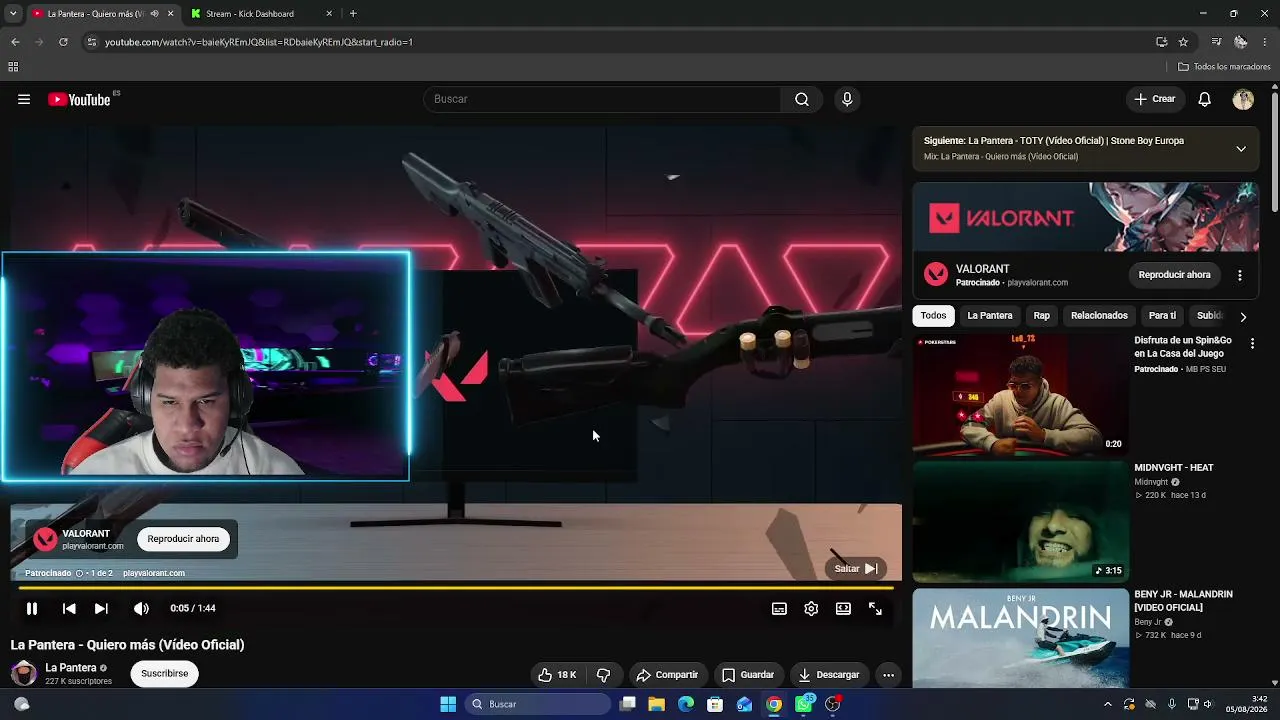This screenshot has width=1280, height=720.
Task: Switch to the Stream - Kick Dashboard tab
Action: (250, 14)
